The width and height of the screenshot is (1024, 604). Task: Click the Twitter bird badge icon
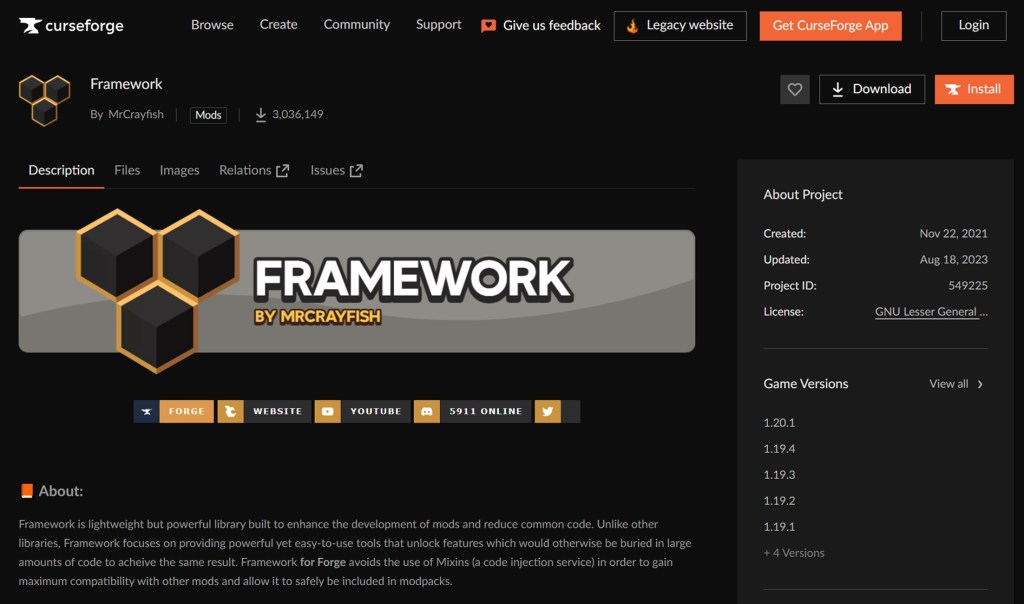pos(547,411)
